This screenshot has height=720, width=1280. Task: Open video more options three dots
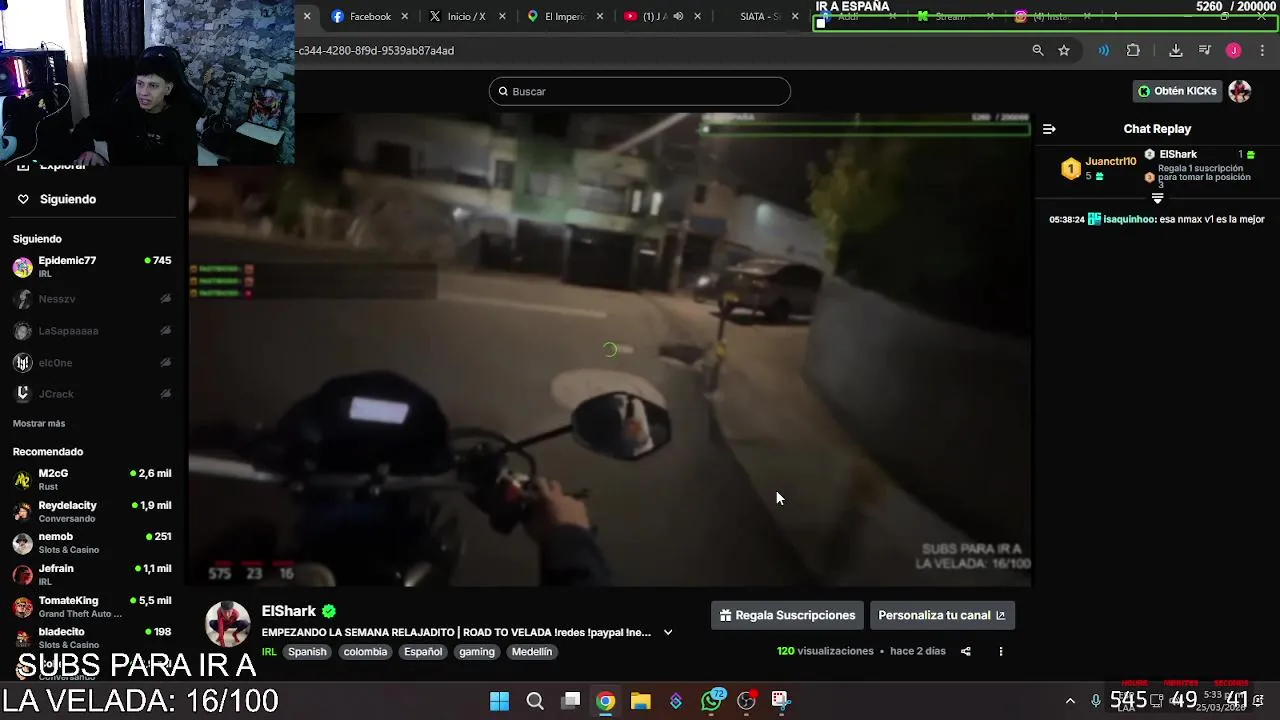(1000, 651)
